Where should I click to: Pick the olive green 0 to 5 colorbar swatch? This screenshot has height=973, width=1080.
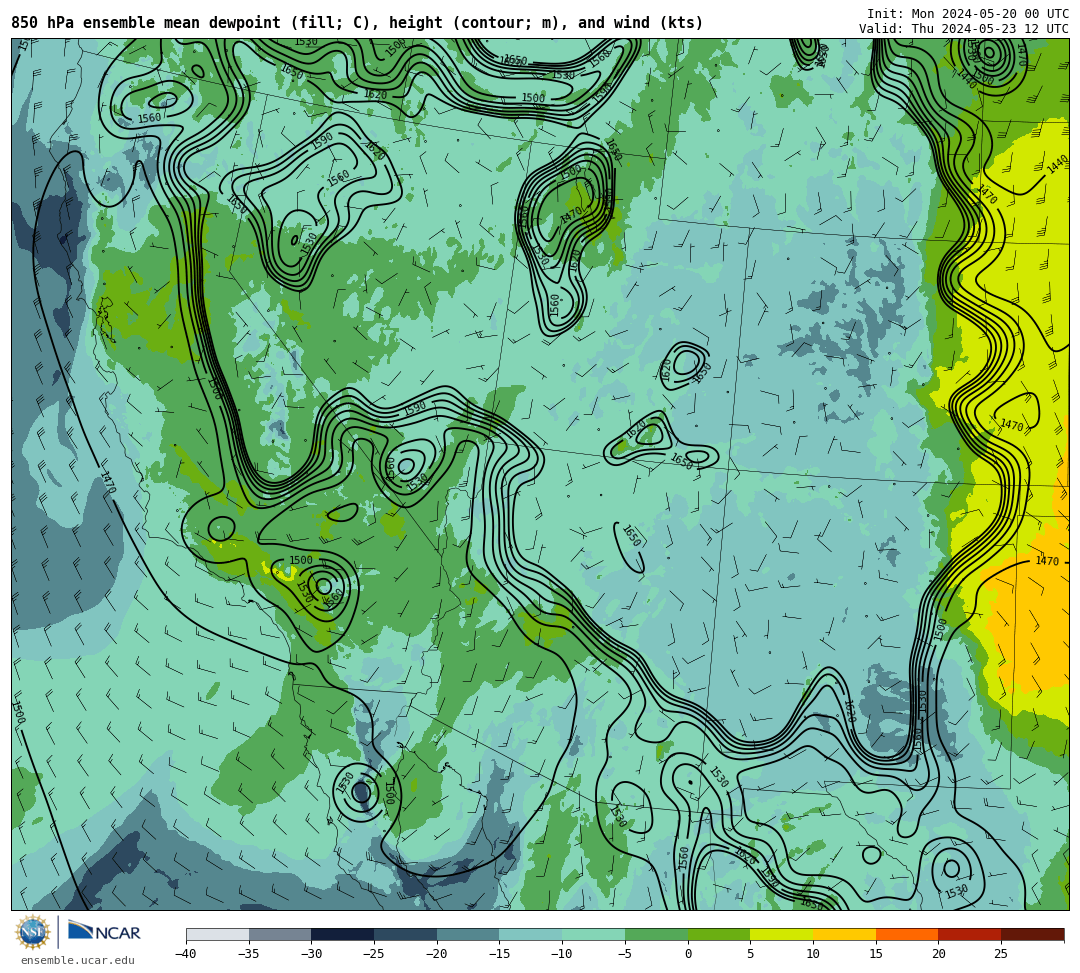coord(718,934)
